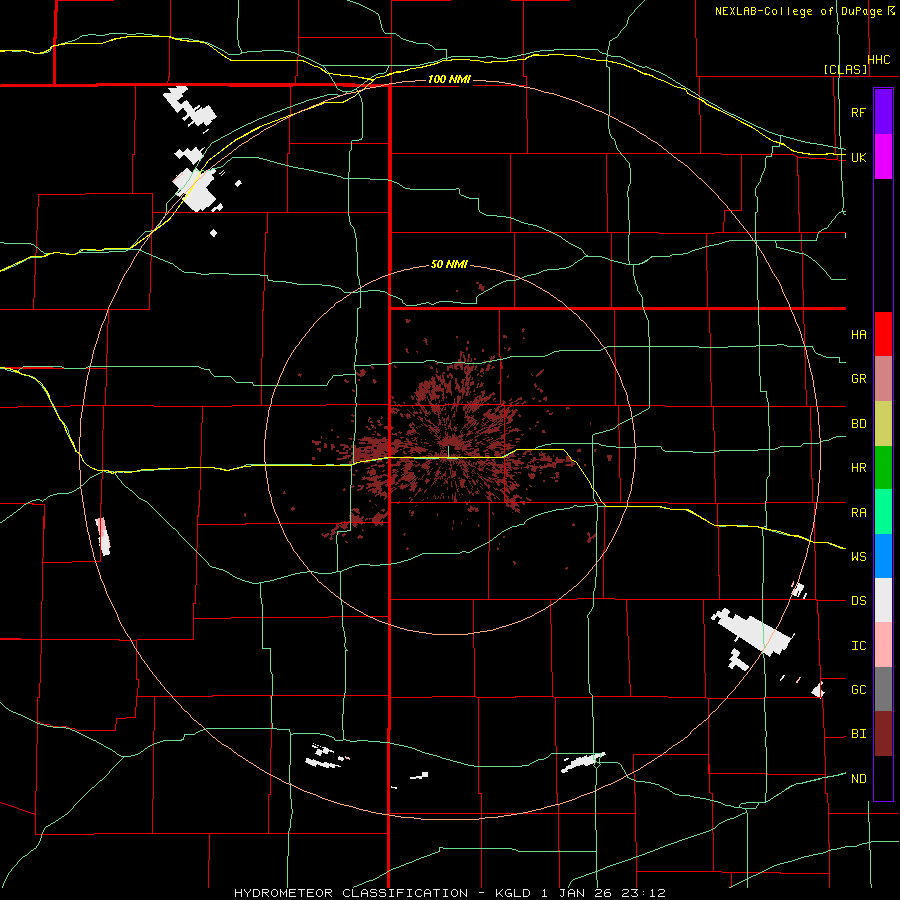The width and height of the screenshot is (900, 900).
Task: Click the HA legend label
Action: [x=858, y=334]
